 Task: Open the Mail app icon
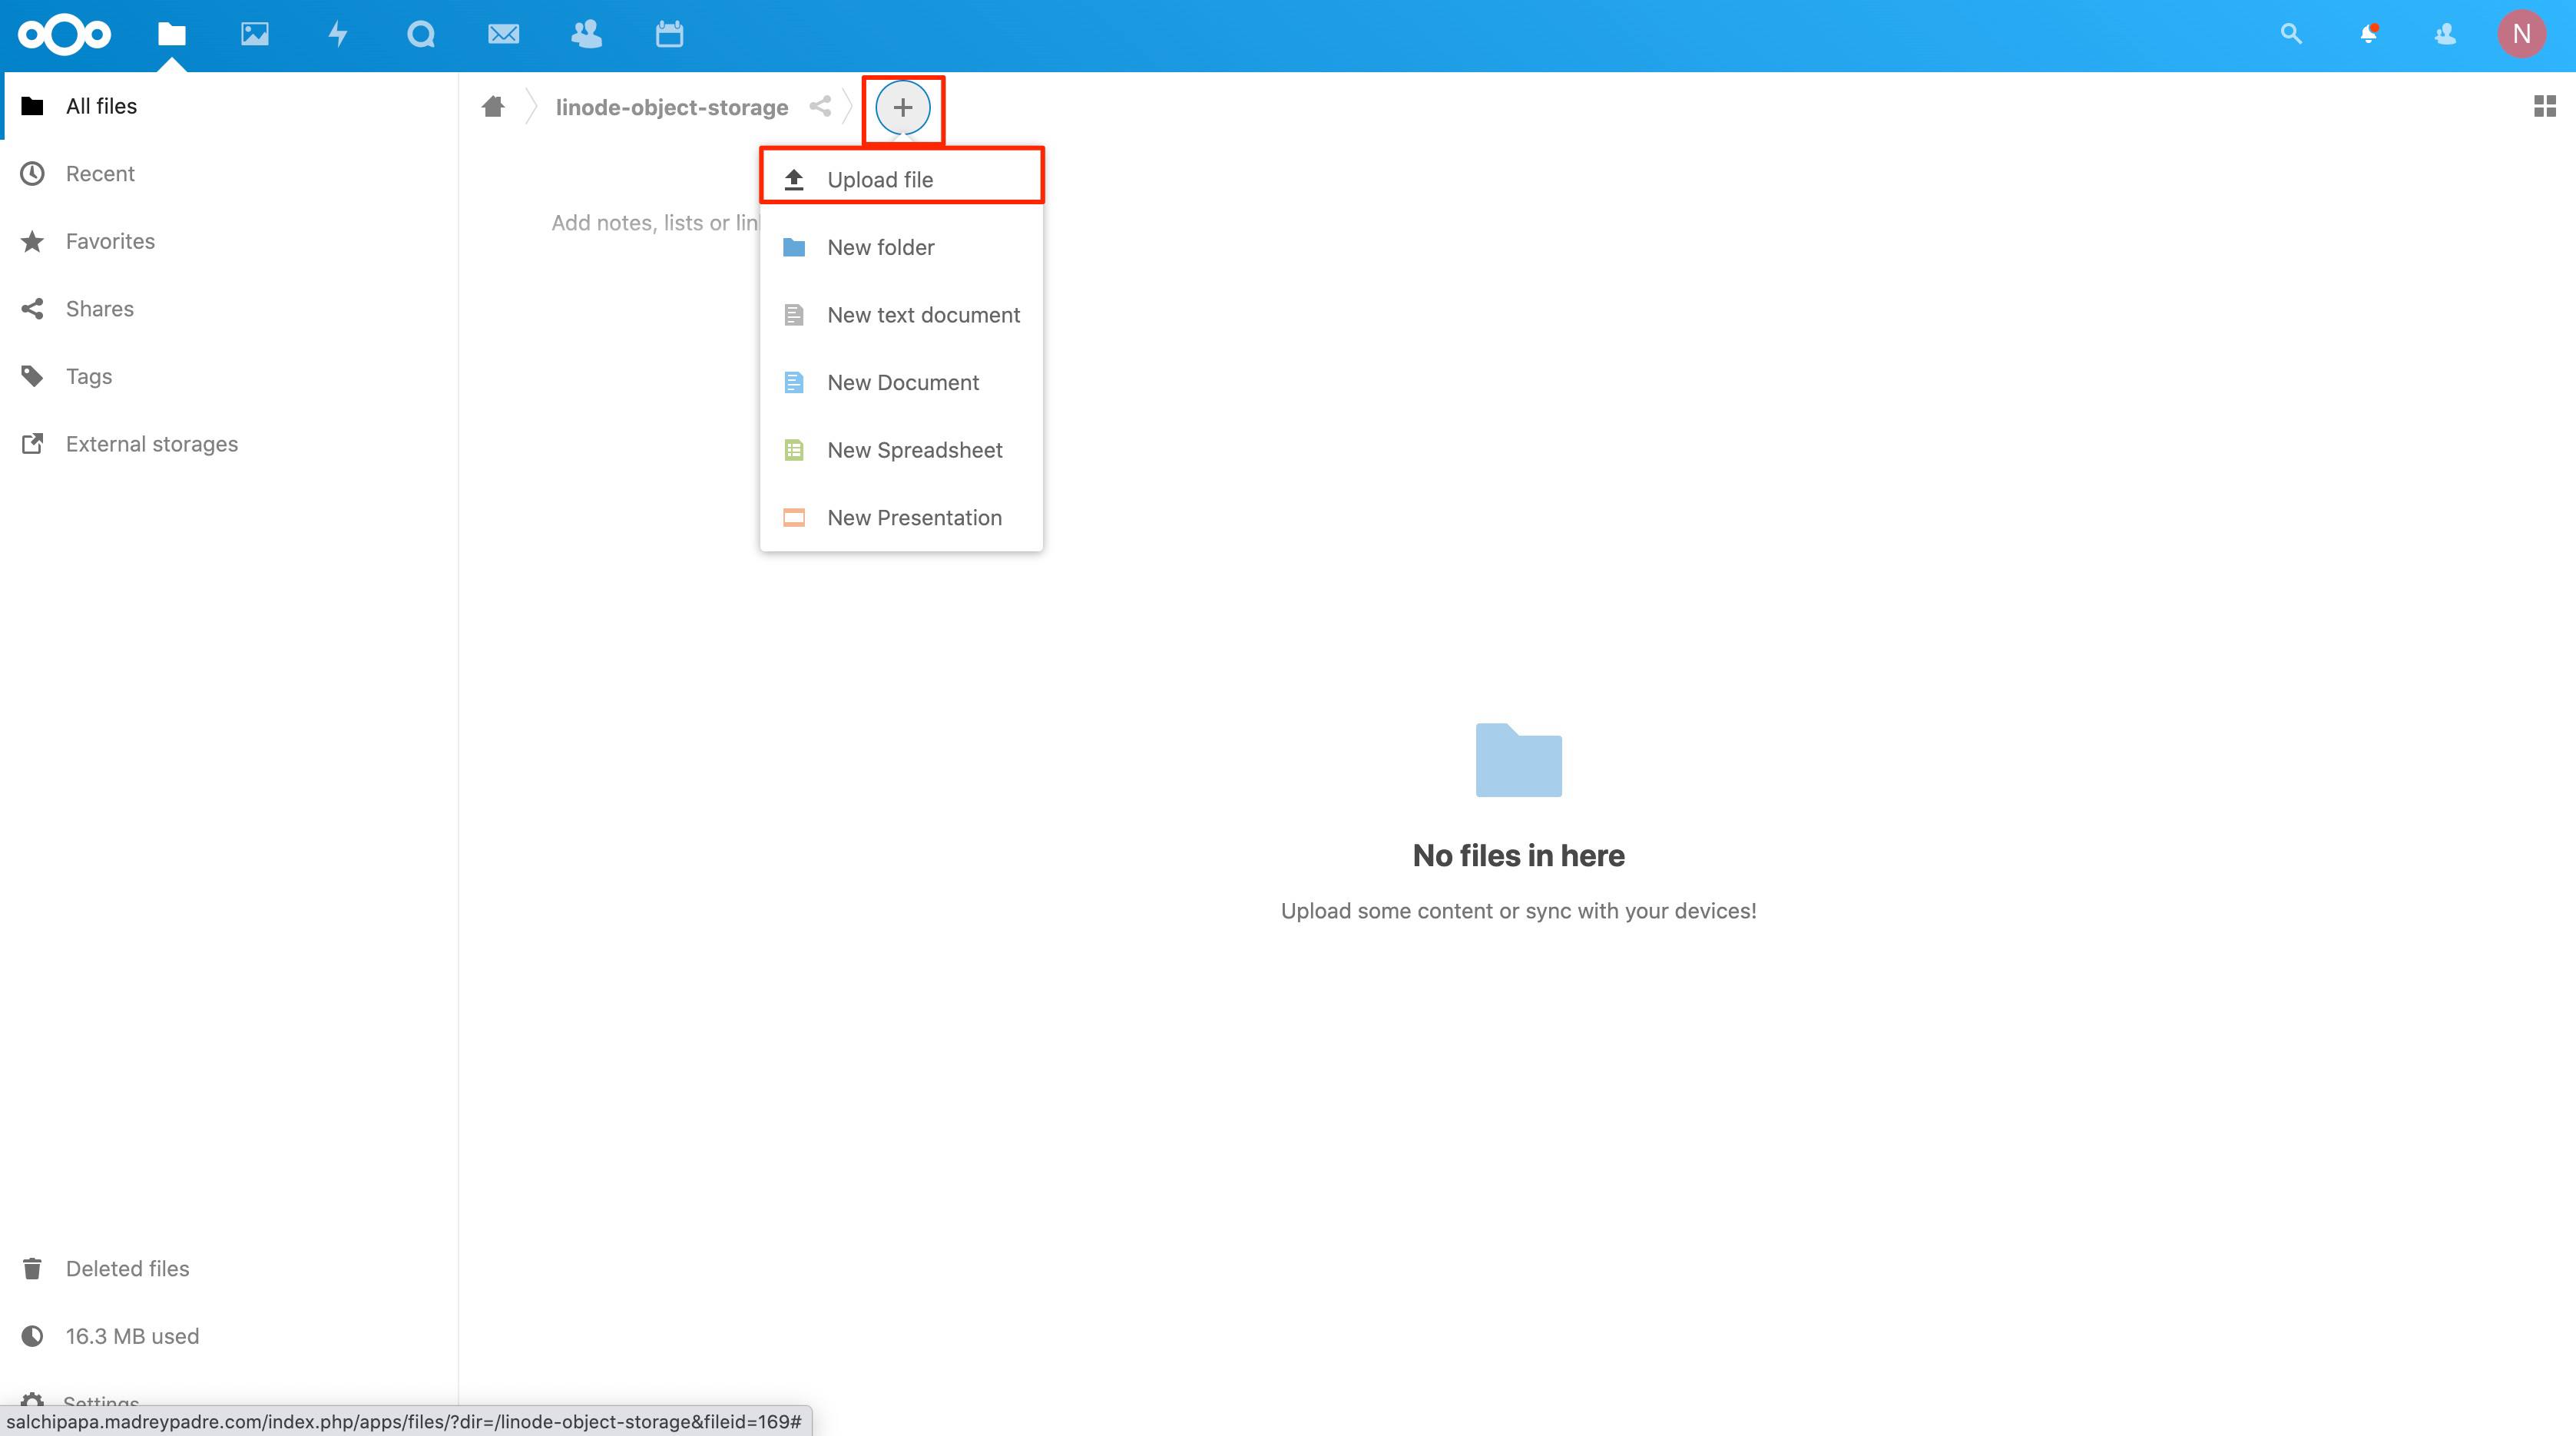(x=504, y=34)
